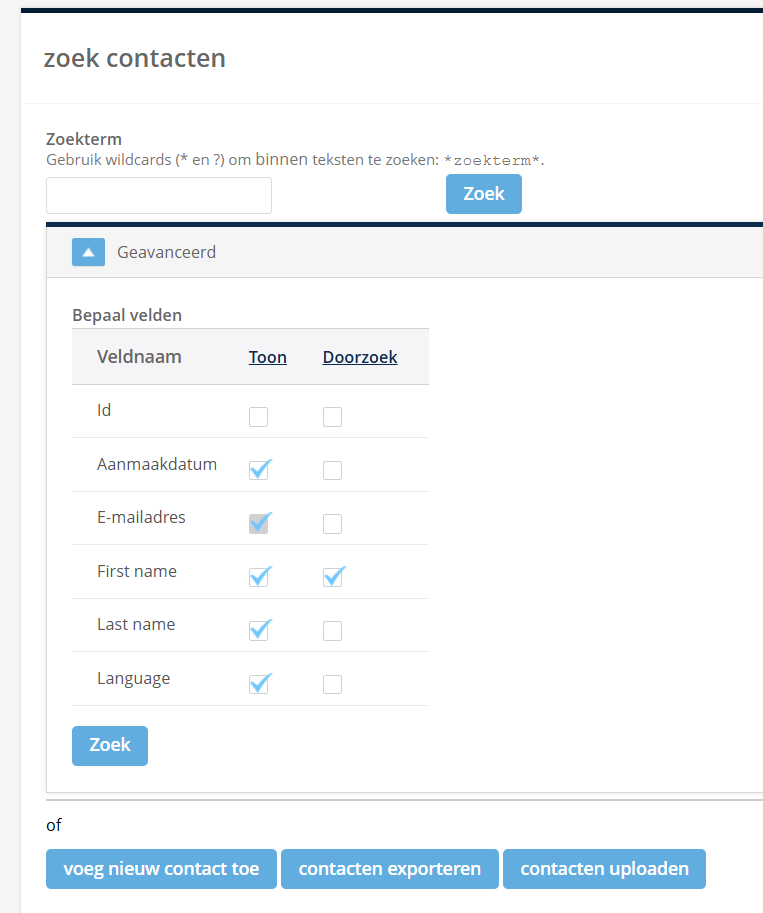Click the Toon column header link
The height and width of the screenshot is (913, 763).
tap(267, 357)
